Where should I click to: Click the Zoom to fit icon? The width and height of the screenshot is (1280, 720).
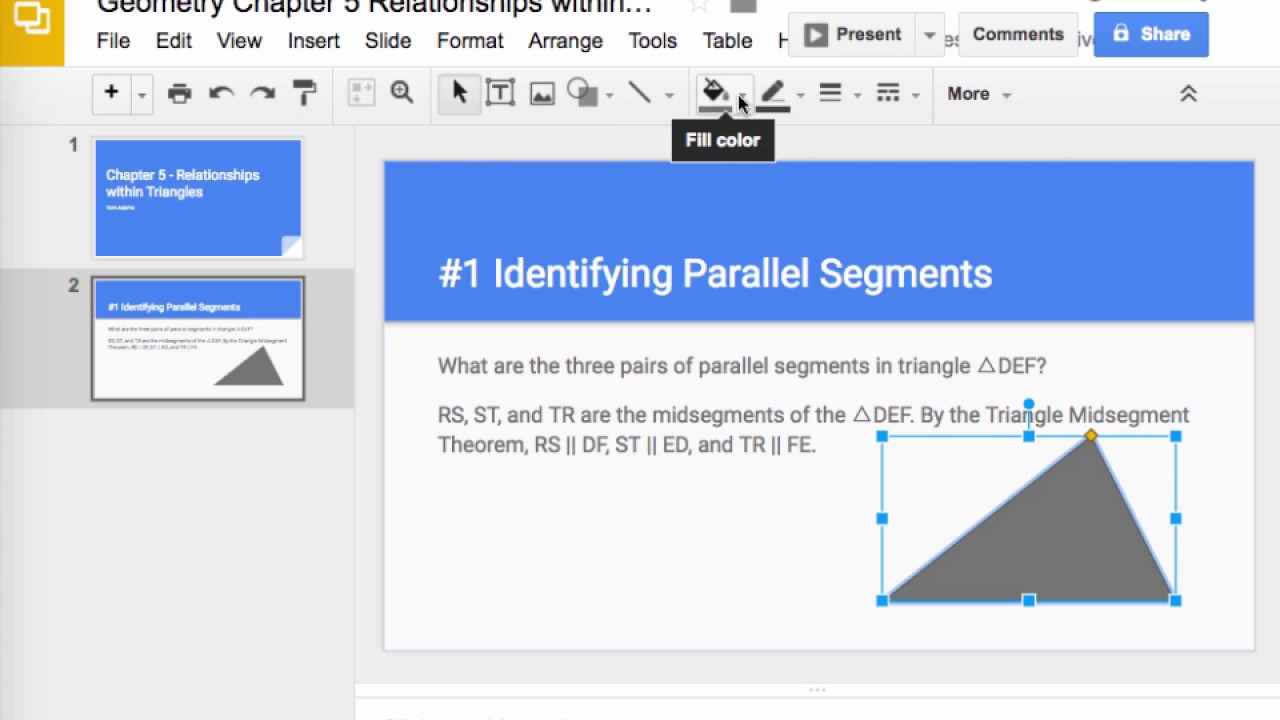360,94
